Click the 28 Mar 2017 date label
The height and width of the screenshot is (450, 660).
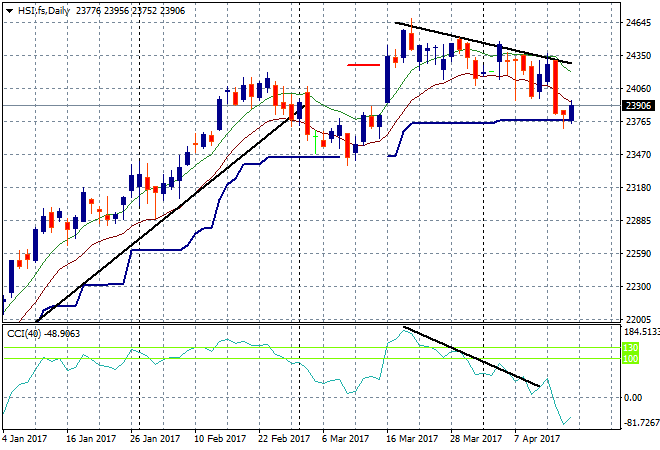(476, 439)
